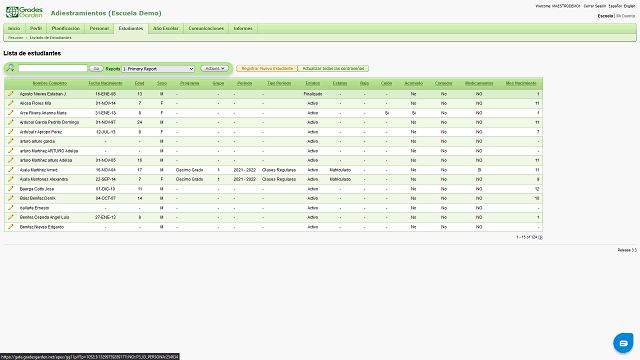Switch to the Comunicaciones tab
Screen dimensions: 640x360
pyautogui.click(x=206, y=29)
